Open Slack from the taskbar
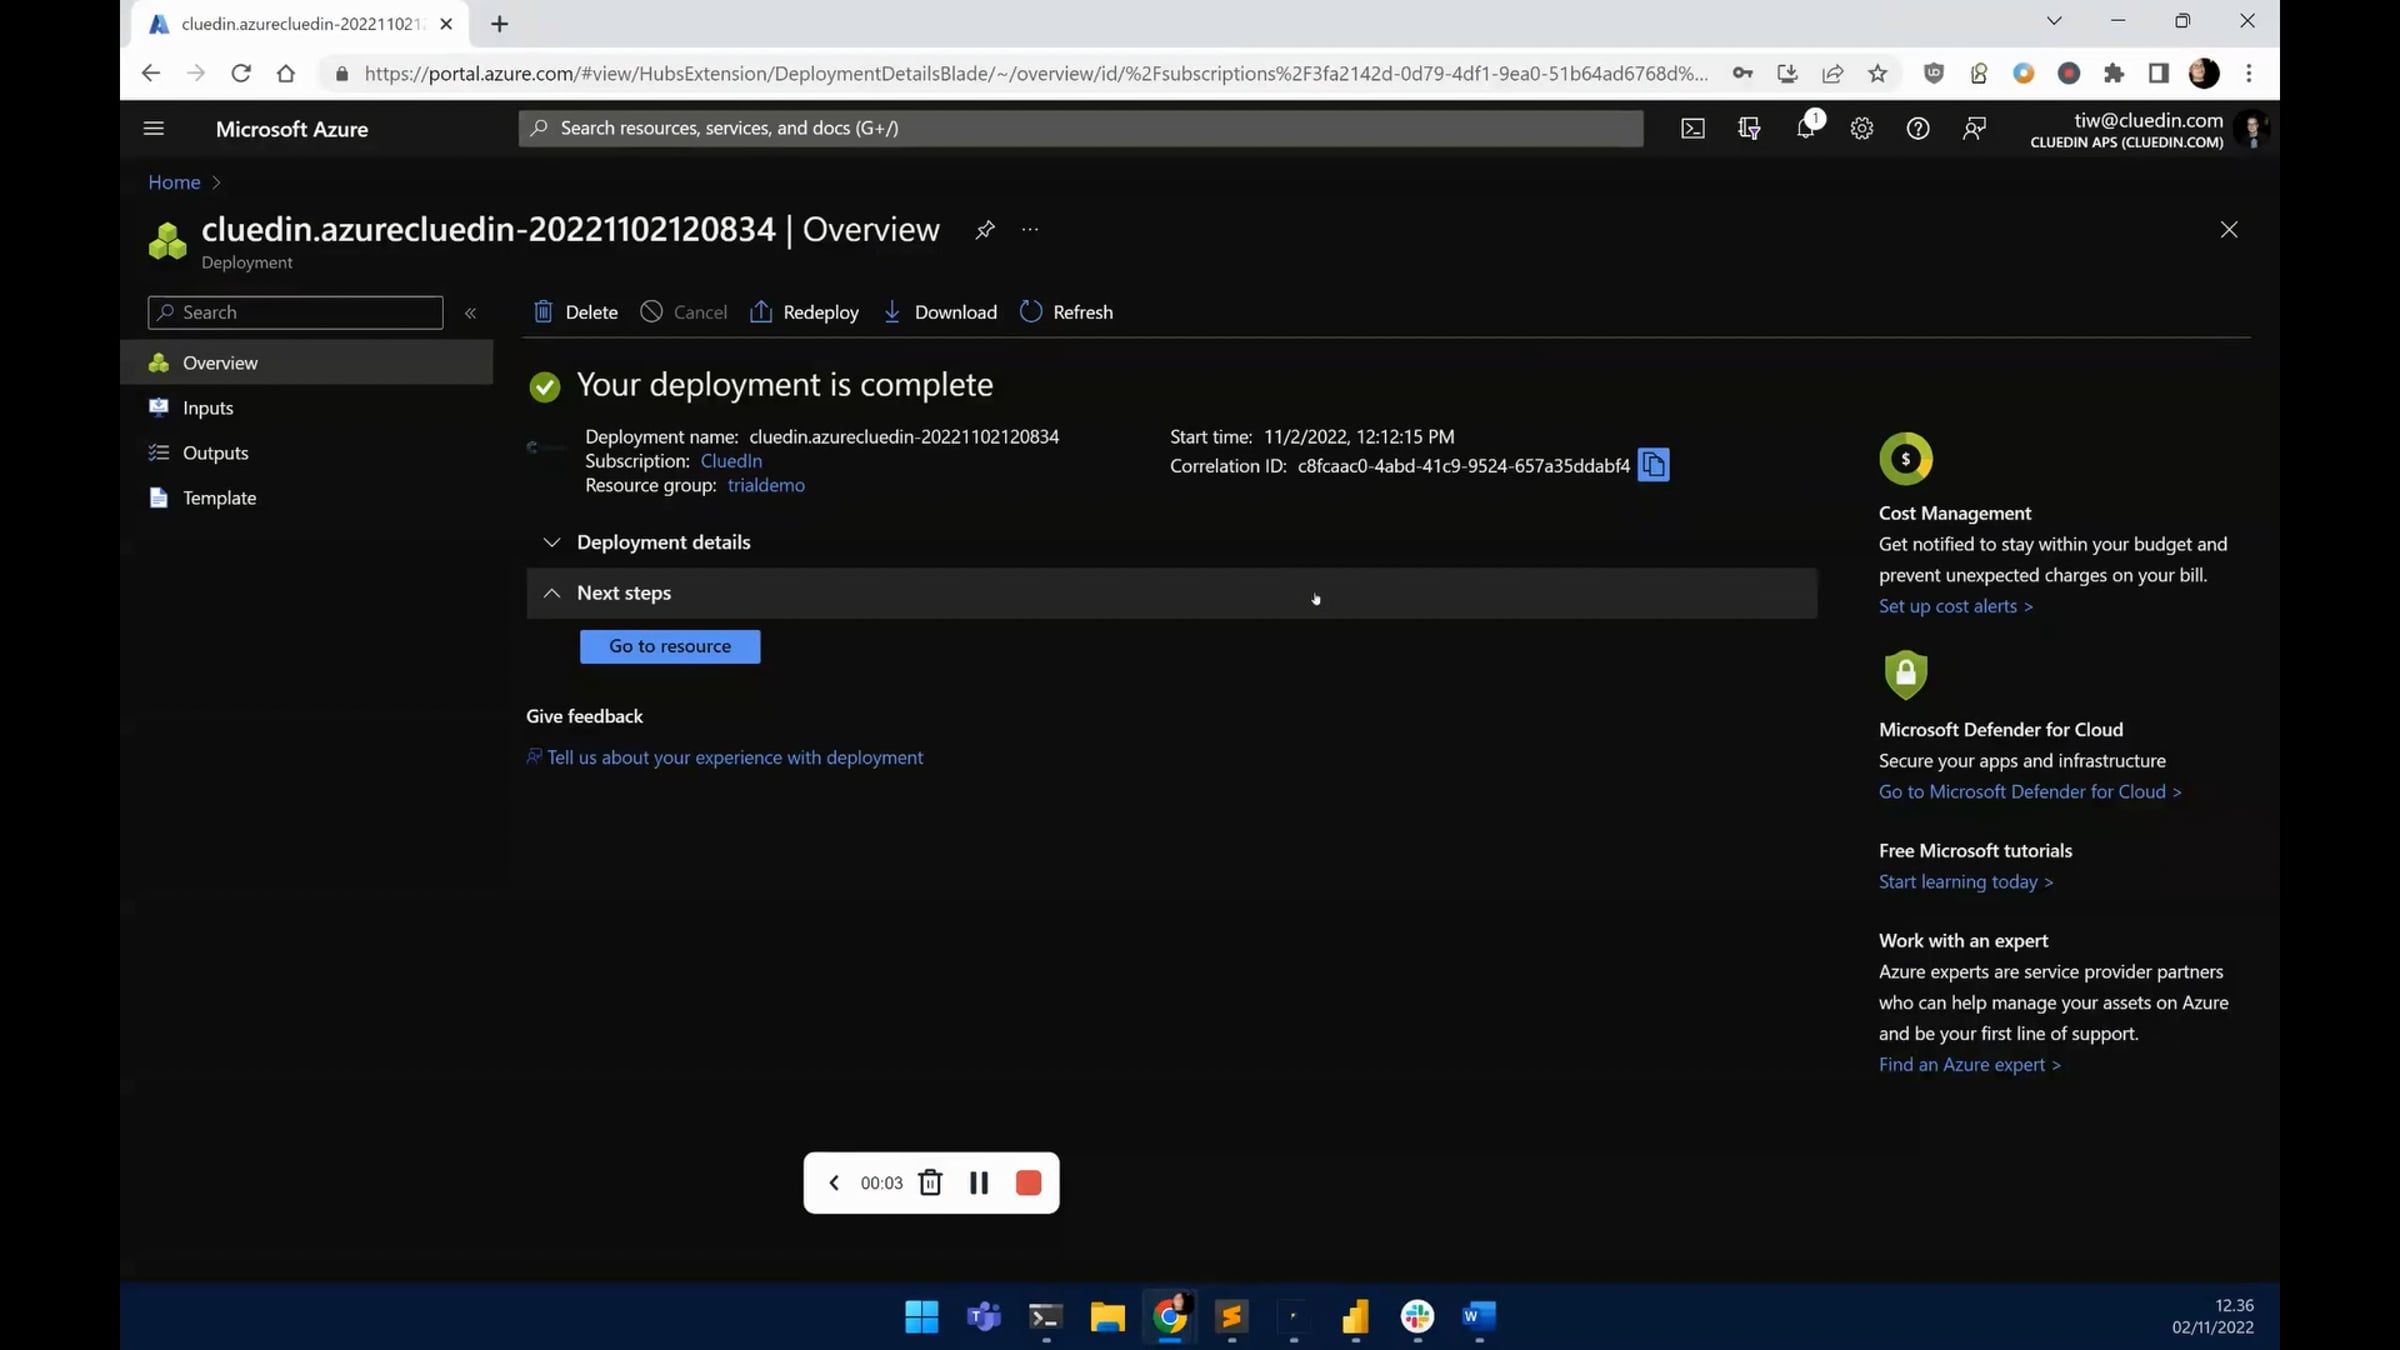Image resolution: width=2400 pixels, height=1350 pixels. [x=1417, y=1317]
